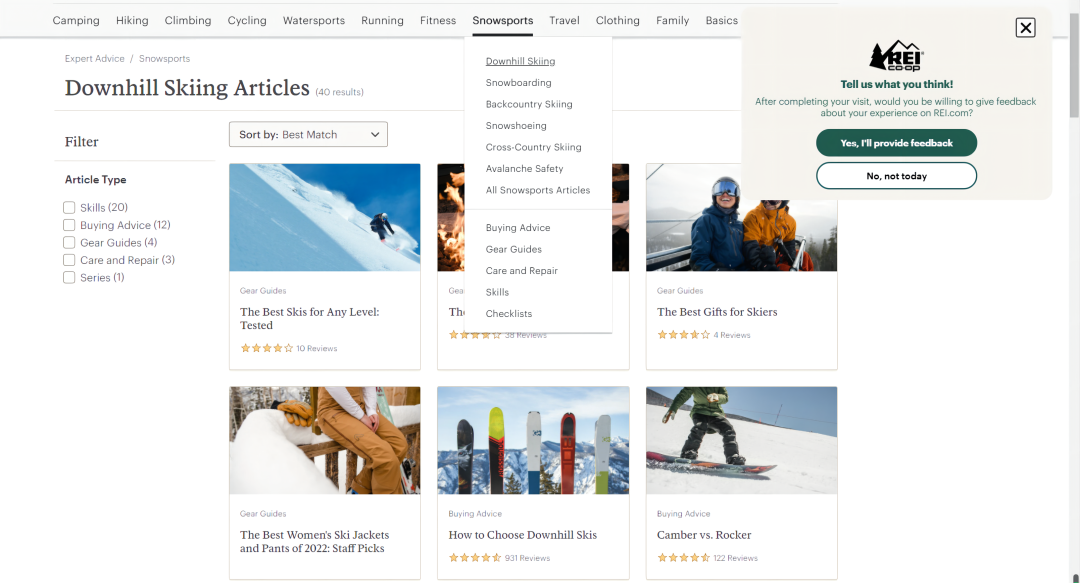Select Cross-Country Skiing menu entry
The width and height of the screenshot is (1080, 583).
pyautogui.click(x=533, y=147)
